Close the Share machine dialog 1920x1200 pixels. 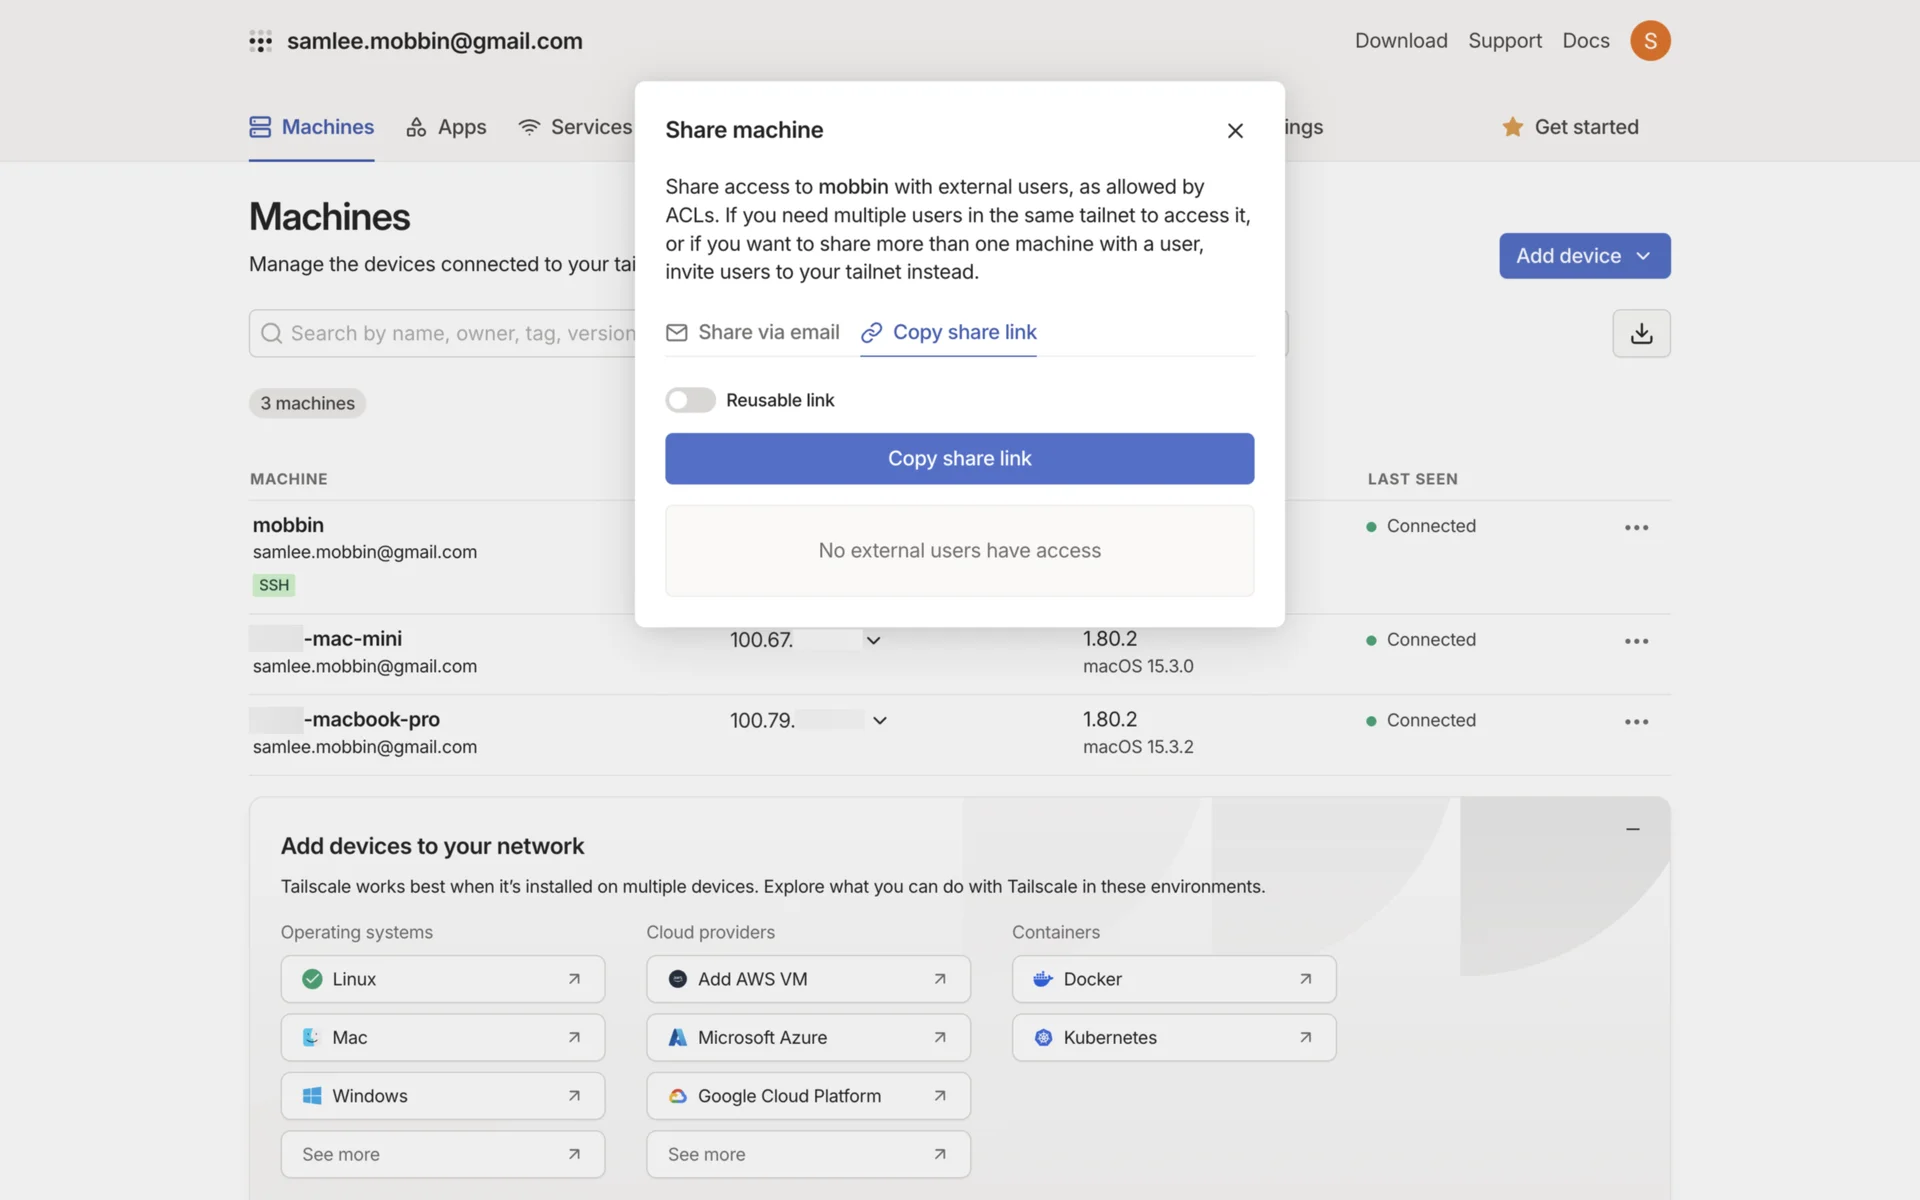pyautogui.click(x=1235, y=131)
